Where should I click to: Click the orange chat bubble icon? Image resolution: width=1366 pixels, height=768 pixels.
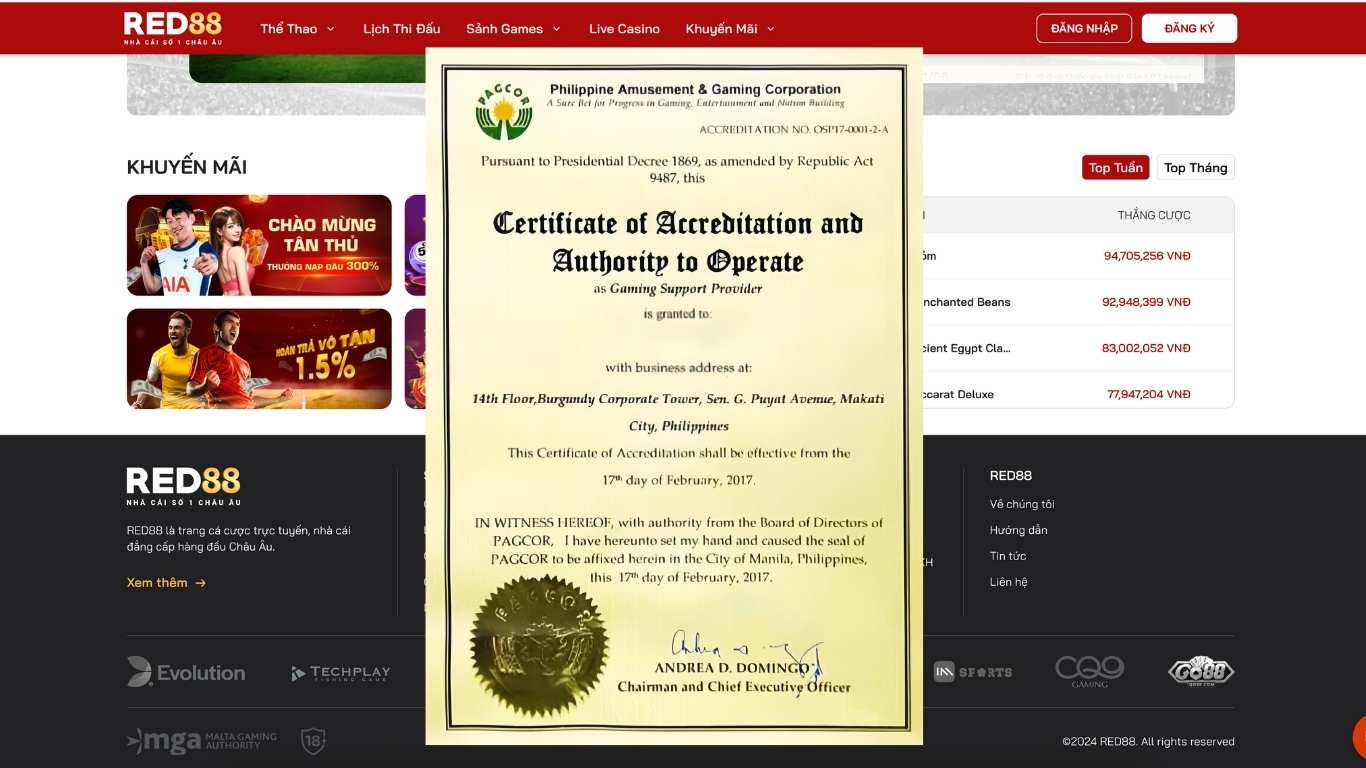(x=1359, y=737)
